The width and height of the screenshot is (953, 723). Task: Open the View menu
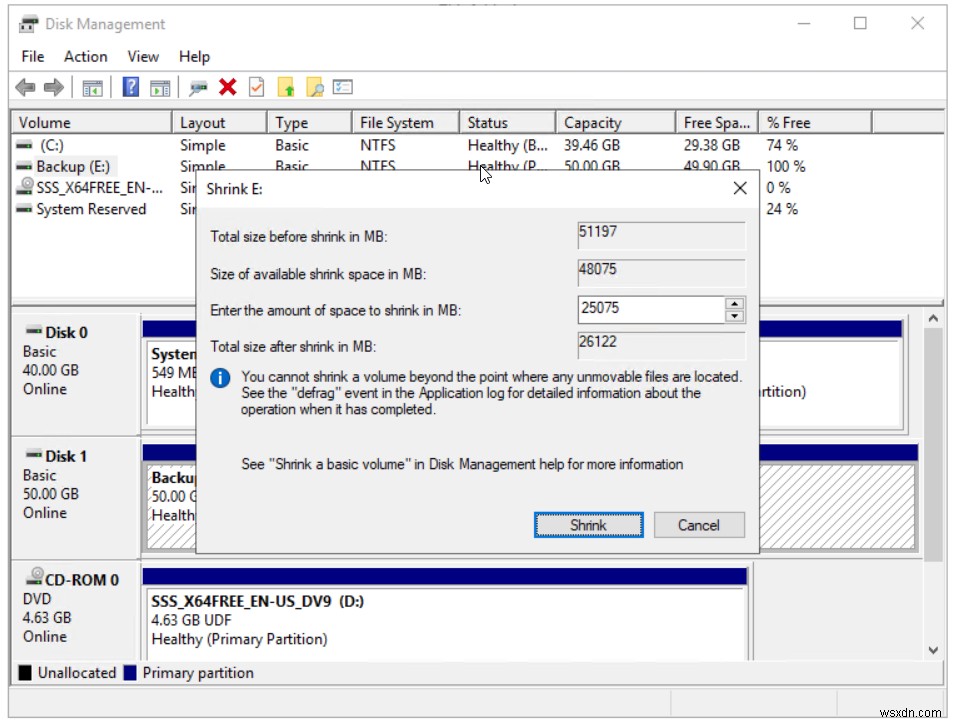click(x=142, y=56)
